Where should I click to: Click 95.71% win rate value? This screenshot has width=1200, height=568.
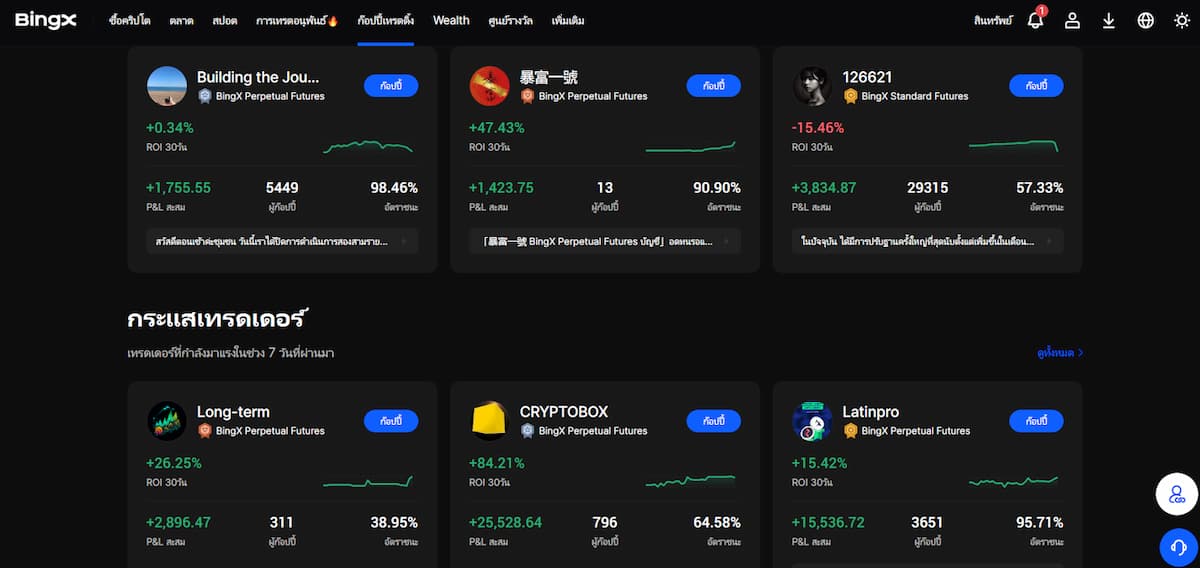[x=1039, y=523]
